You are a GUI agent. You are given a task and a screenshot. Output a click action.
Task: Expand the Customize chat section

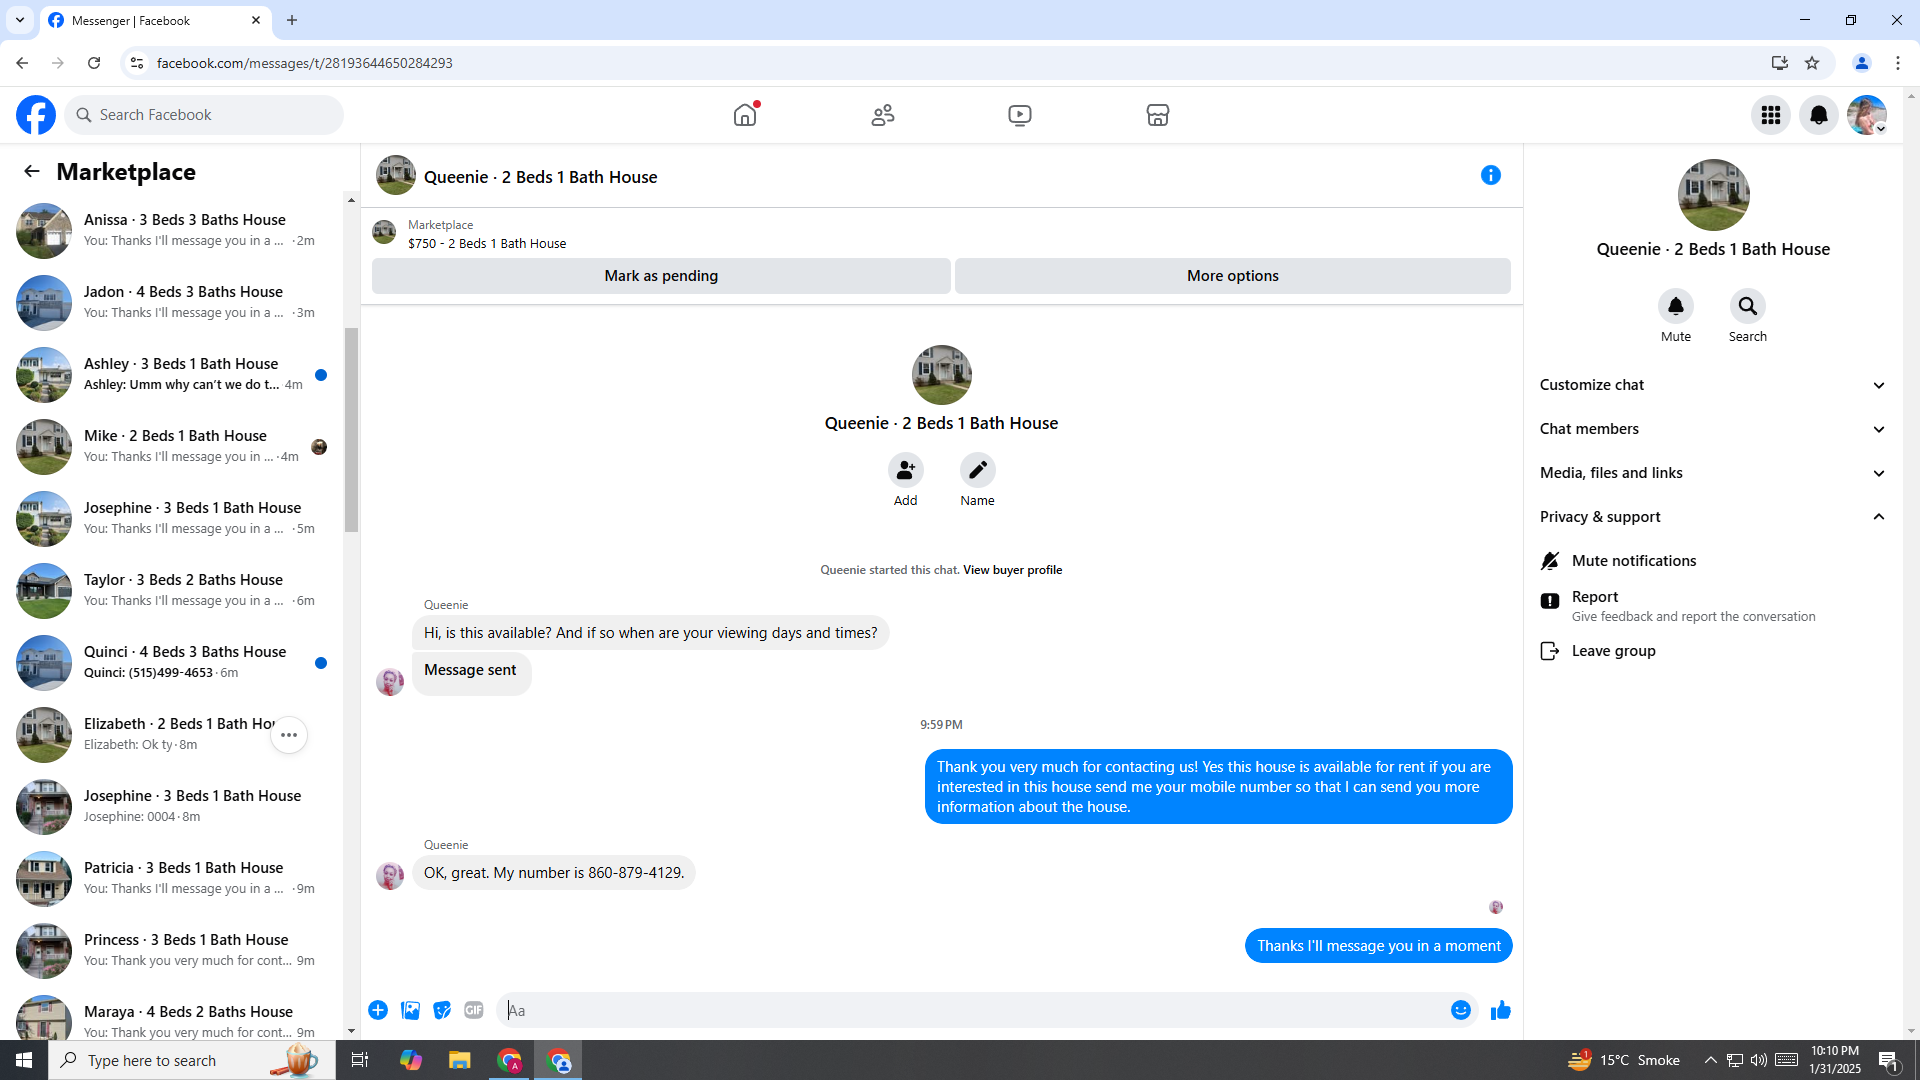pos(1712,385)
